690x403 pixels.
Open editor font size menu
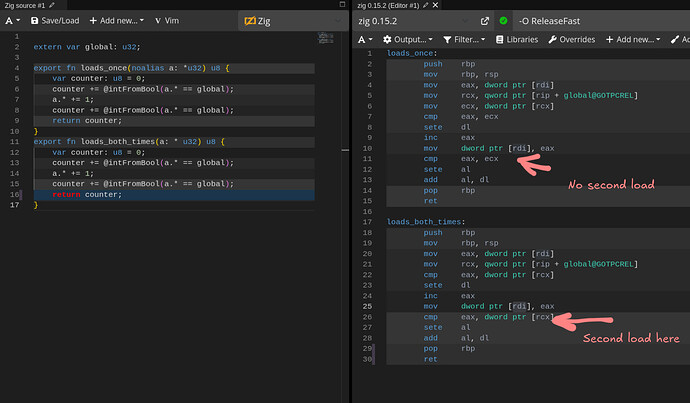pos(11,20)
